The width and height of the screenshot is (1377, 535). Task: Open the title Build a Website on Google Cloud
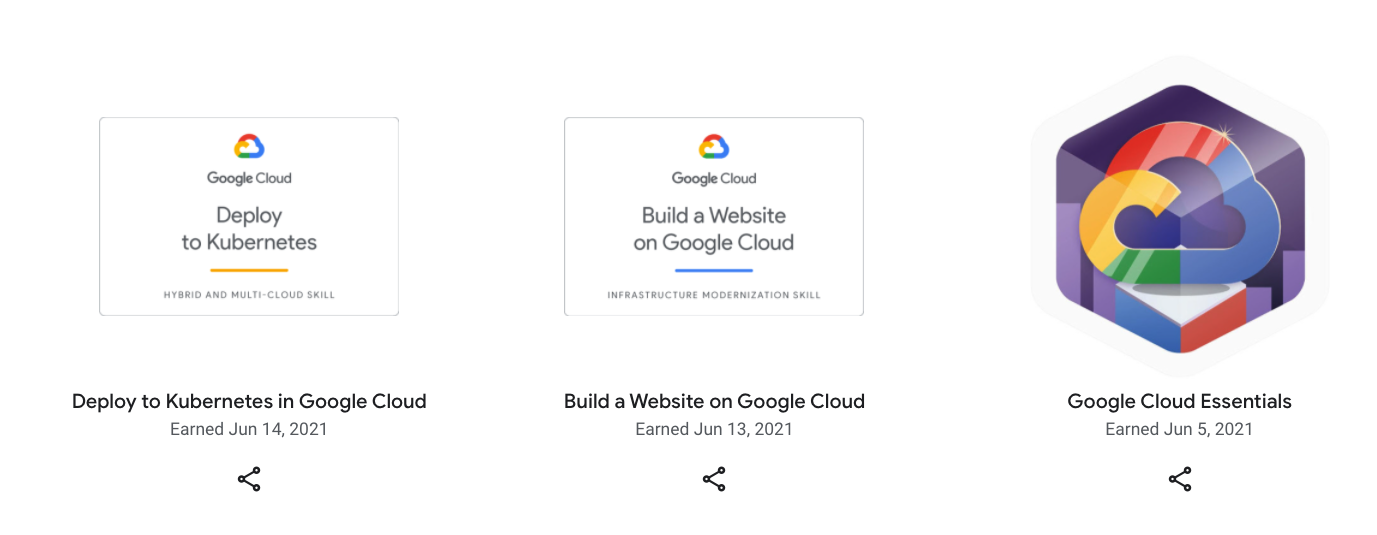click(714, 402)
